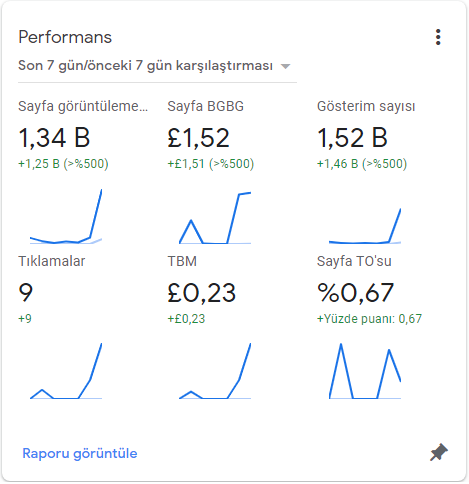The image size is (469, 484).
Task: Click the Sayfa TO'su sparkline chart
Action: click(x=365, y=371)
